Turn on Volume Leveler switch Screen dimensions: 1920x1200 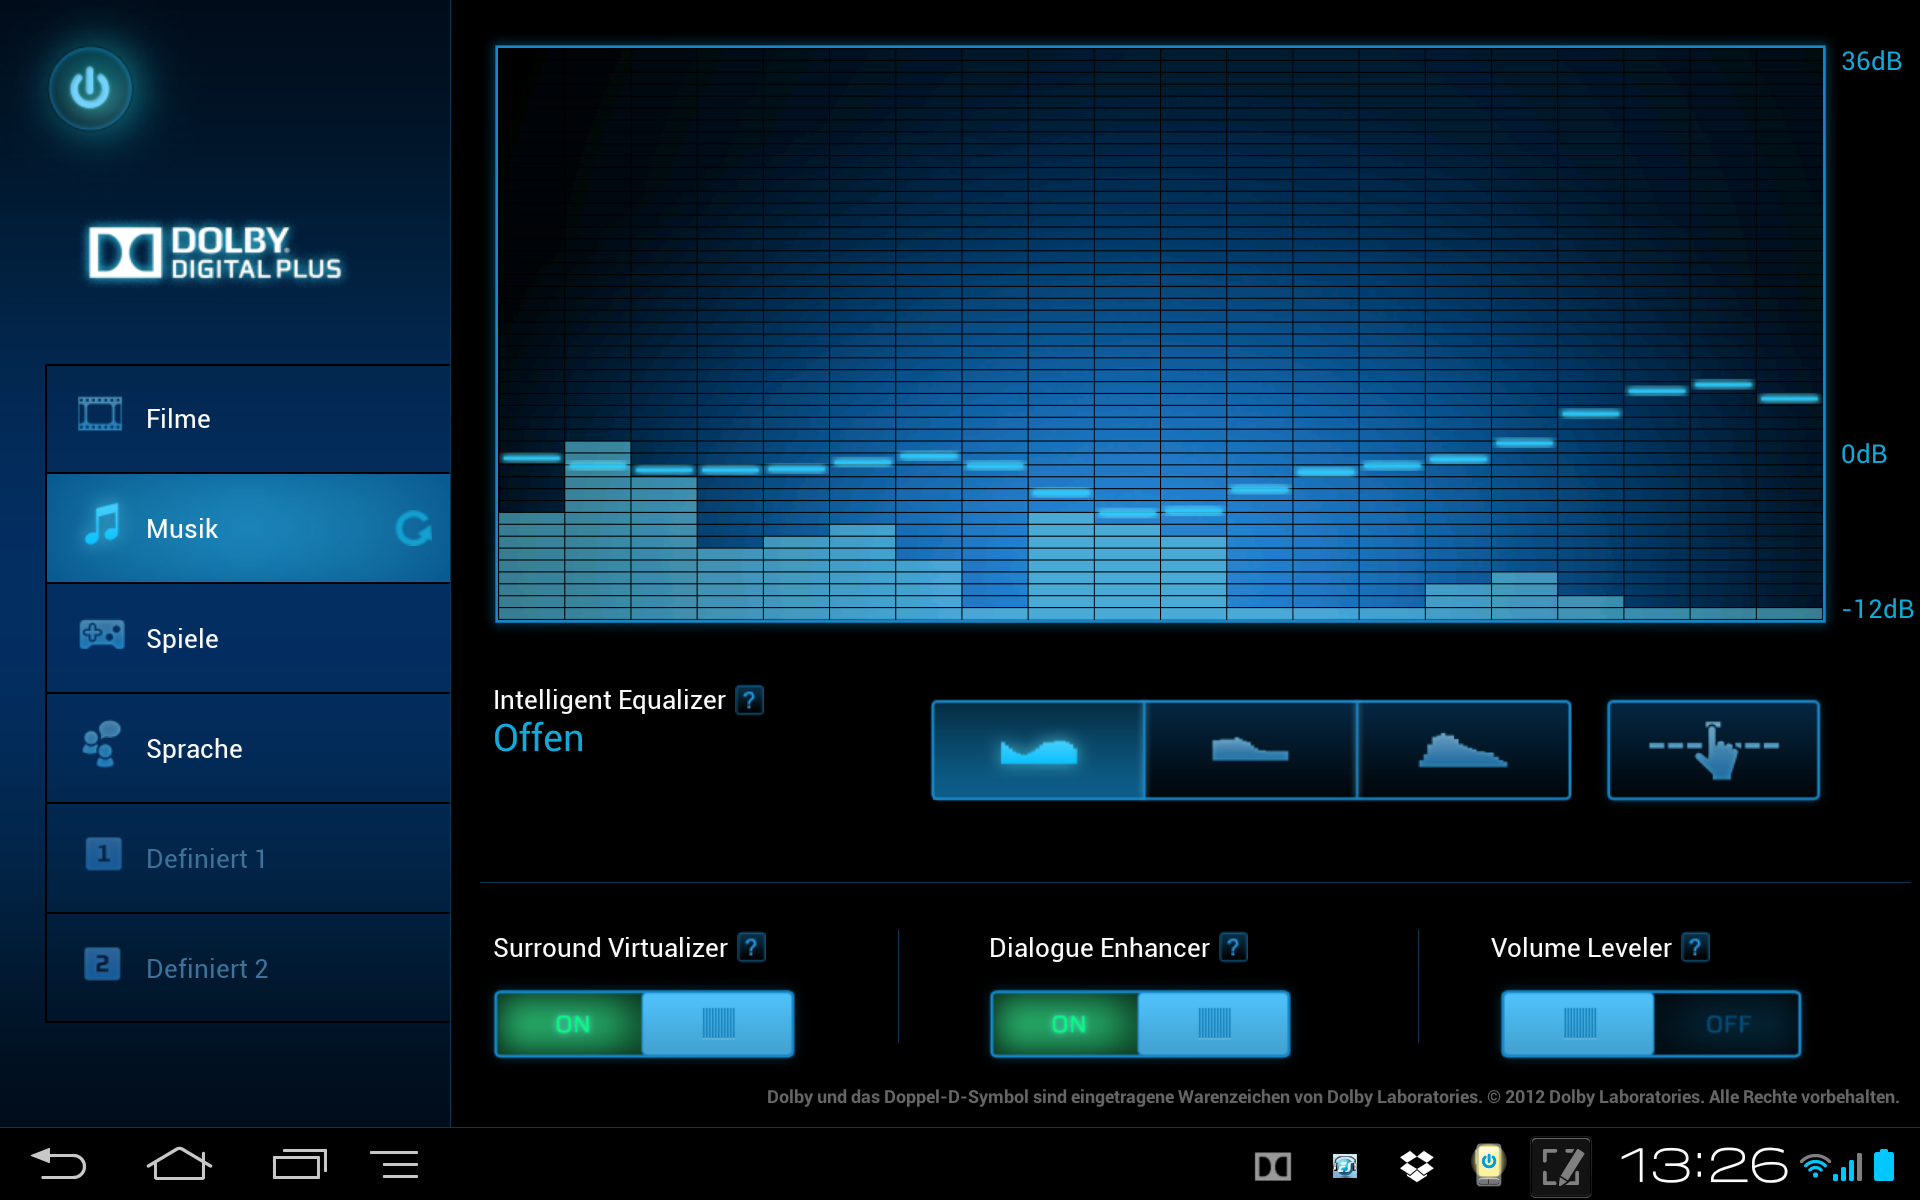click(x=1651, y=1024)
